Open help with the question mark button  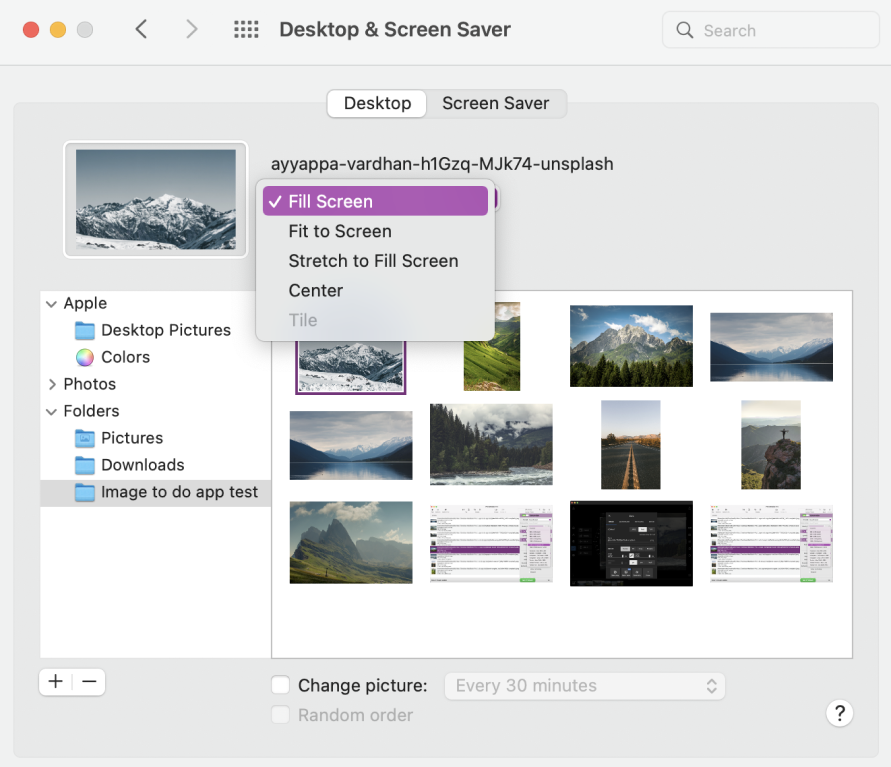point(839,713)
